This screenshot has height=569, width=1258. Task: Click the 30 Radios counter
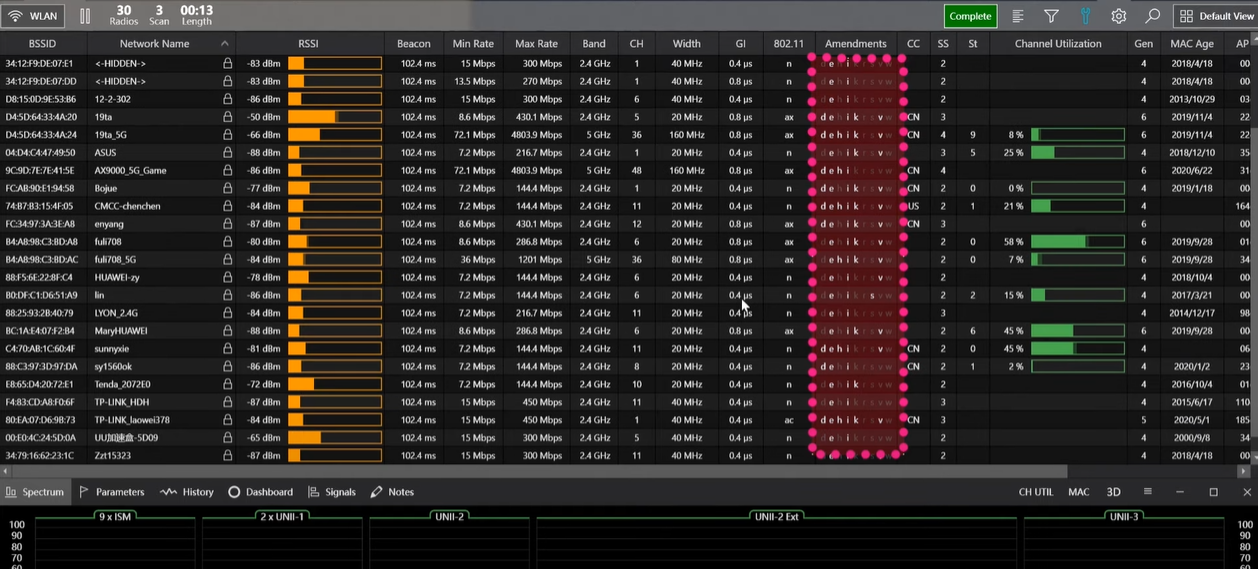click(x=124, y=16)
